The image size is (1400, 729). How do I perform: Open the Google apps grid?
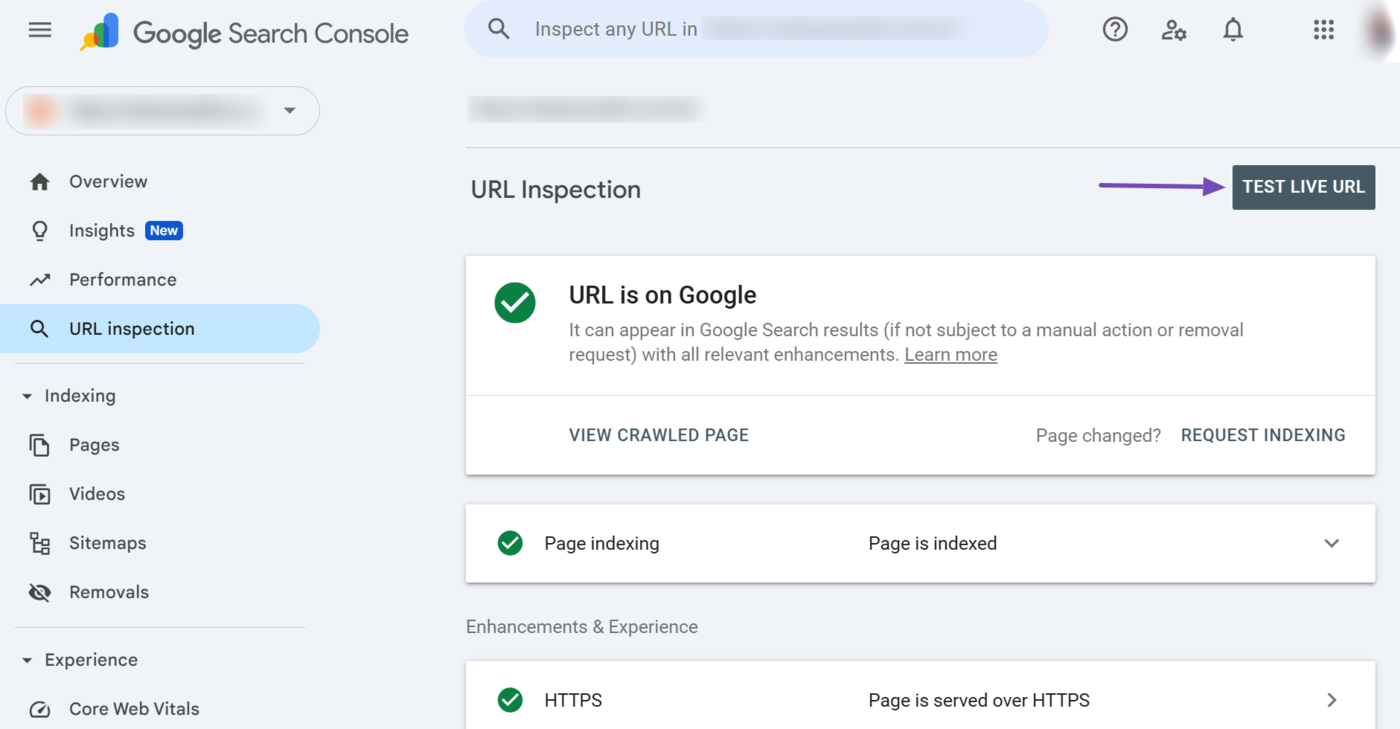click(x=1324, y=30)
